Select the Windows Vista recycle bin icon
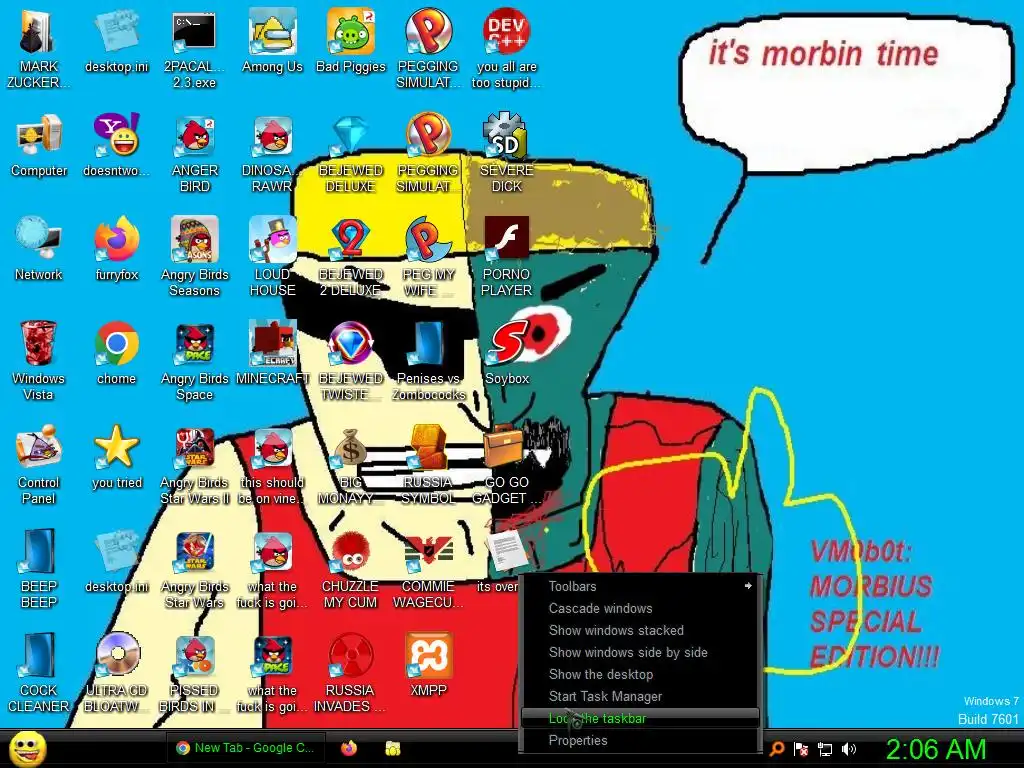 click(39, 361)
